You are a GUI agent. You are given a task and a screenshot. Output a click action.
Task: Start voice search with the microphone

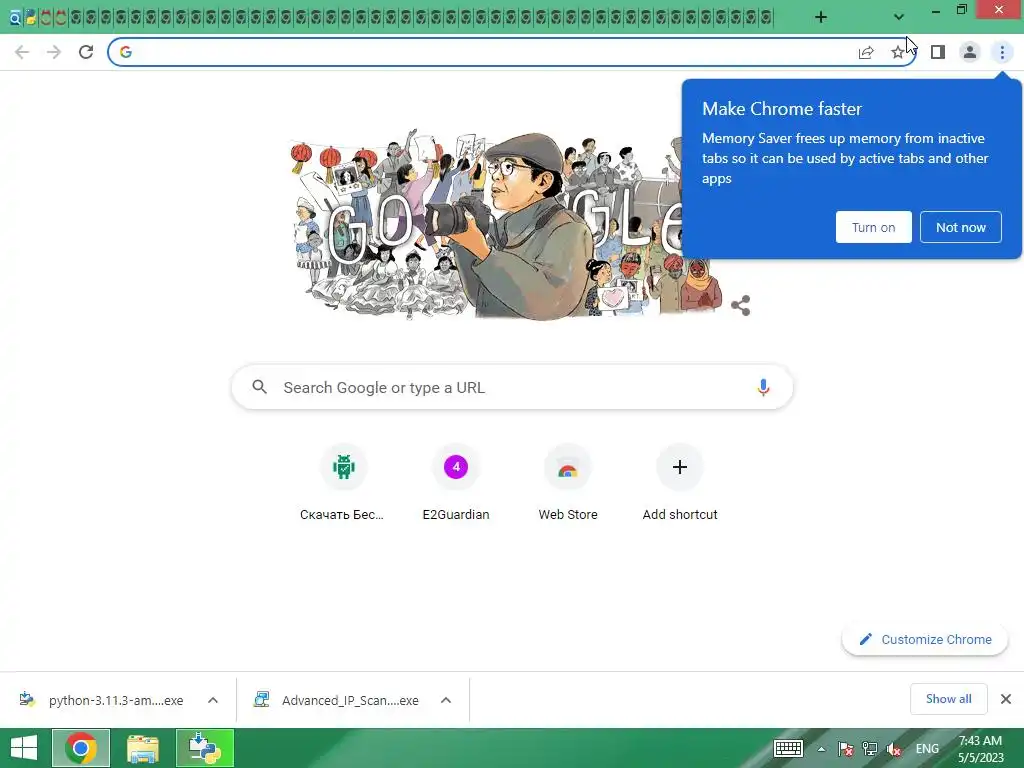(x=763, y=387)
